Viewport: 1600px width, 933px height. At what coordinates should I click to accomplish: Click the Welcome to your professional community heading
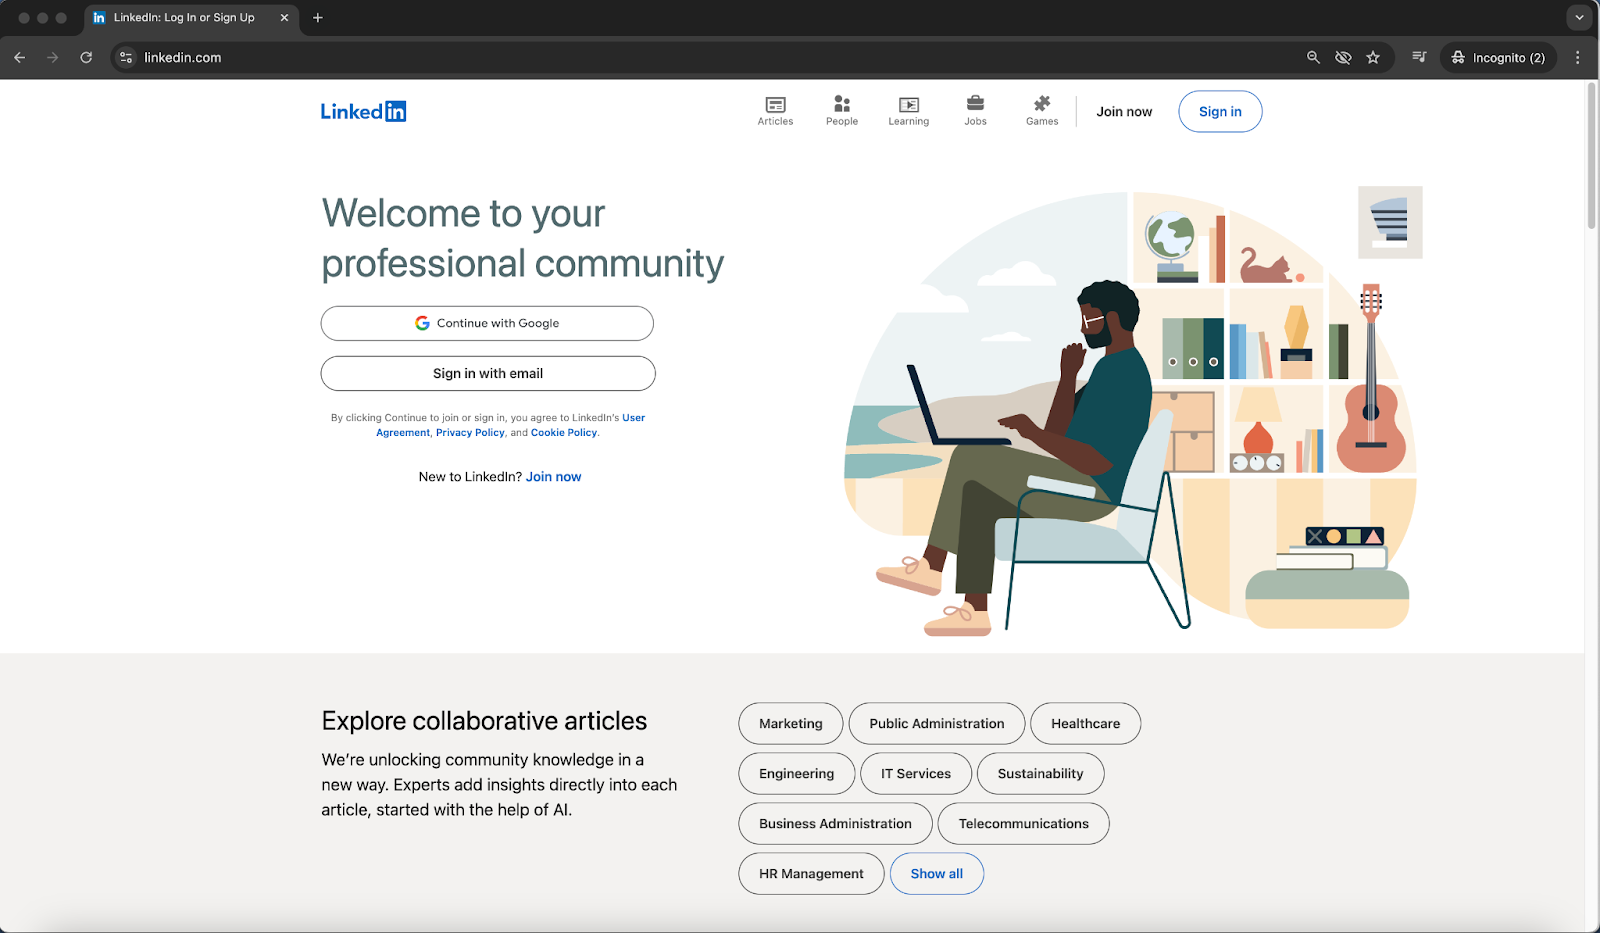coord(522,239)
